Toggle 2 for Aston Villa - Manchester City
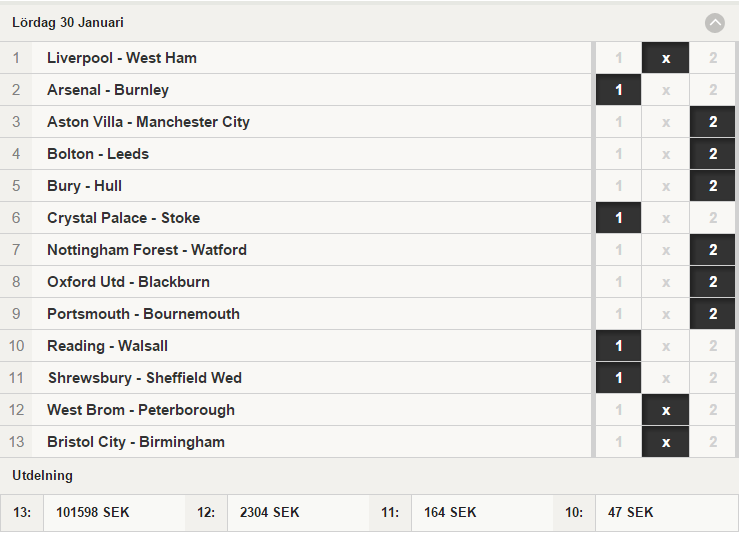 point(713,122)
